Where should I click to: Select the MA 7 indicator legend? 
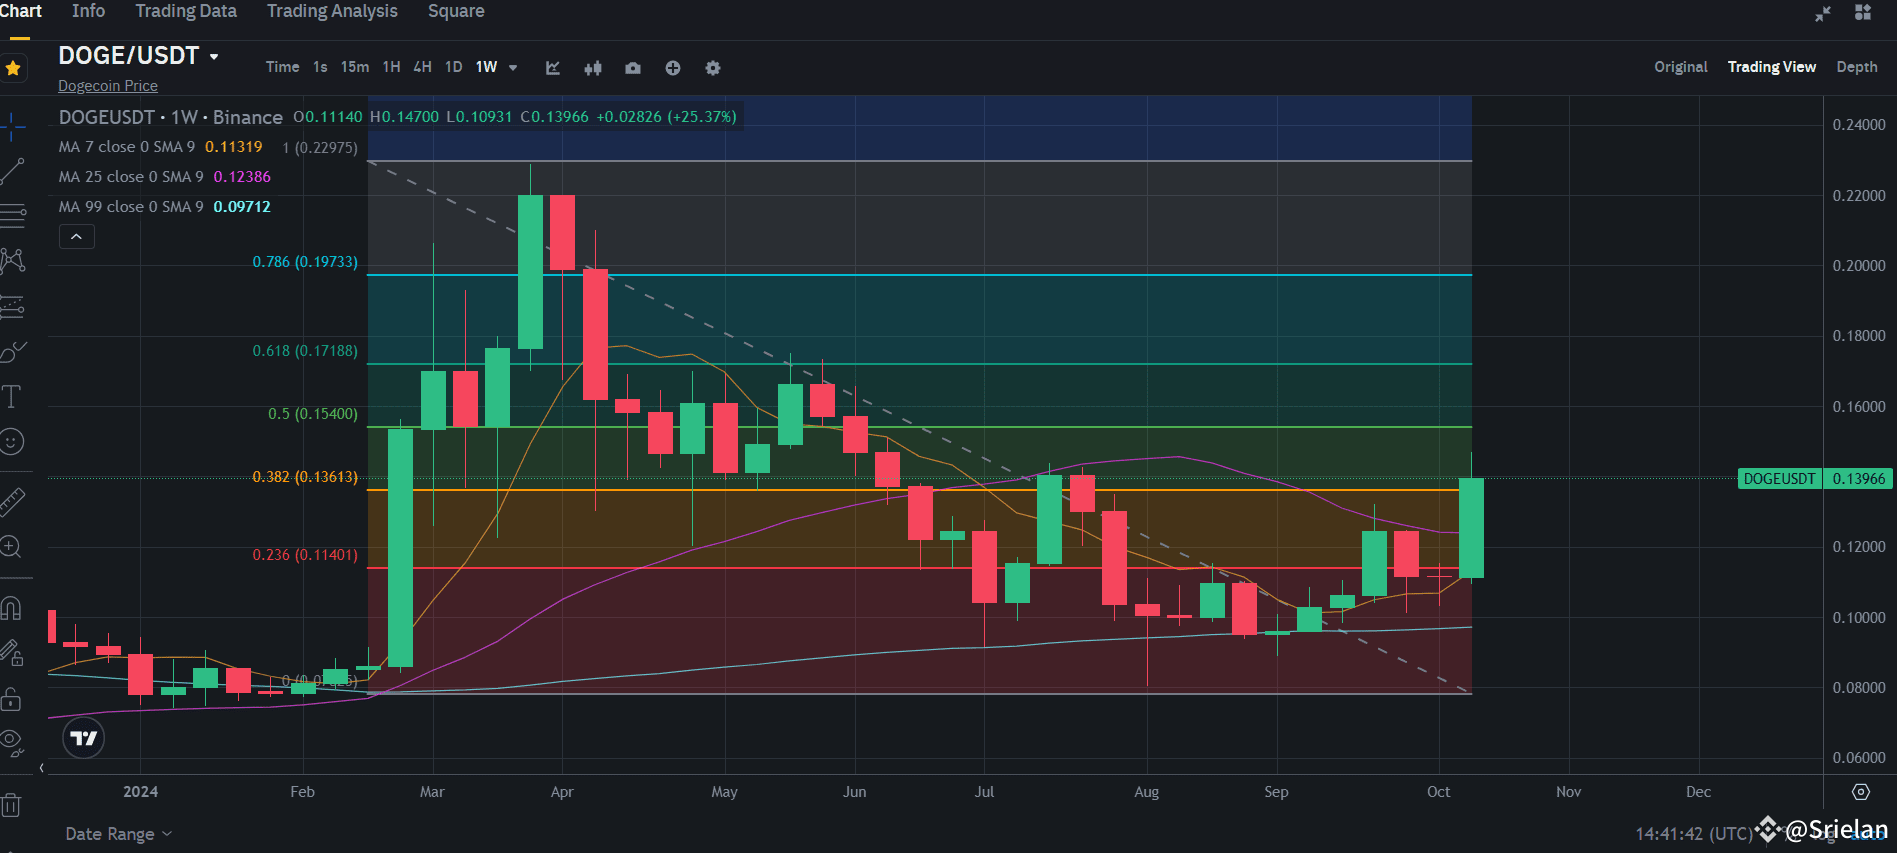127,147
